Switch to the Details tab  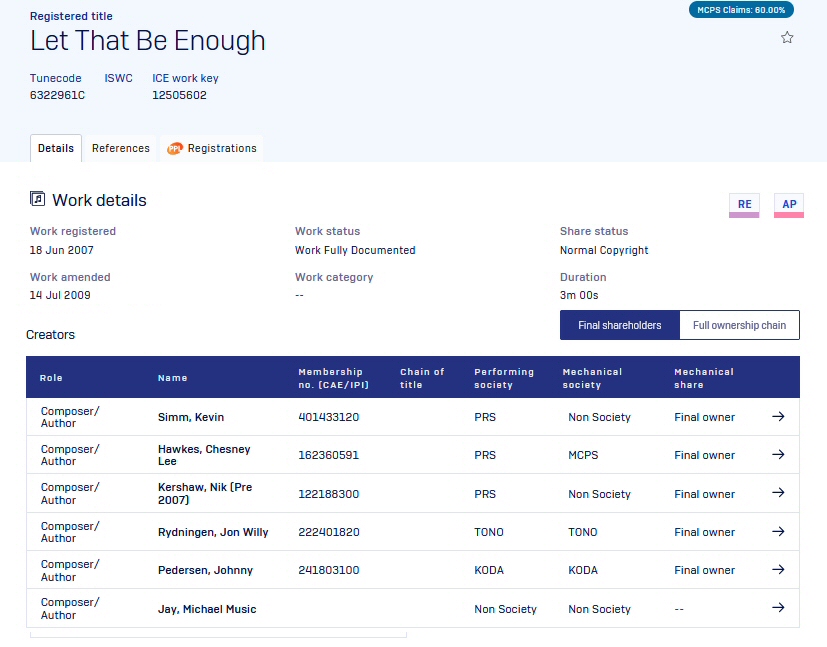56,148
